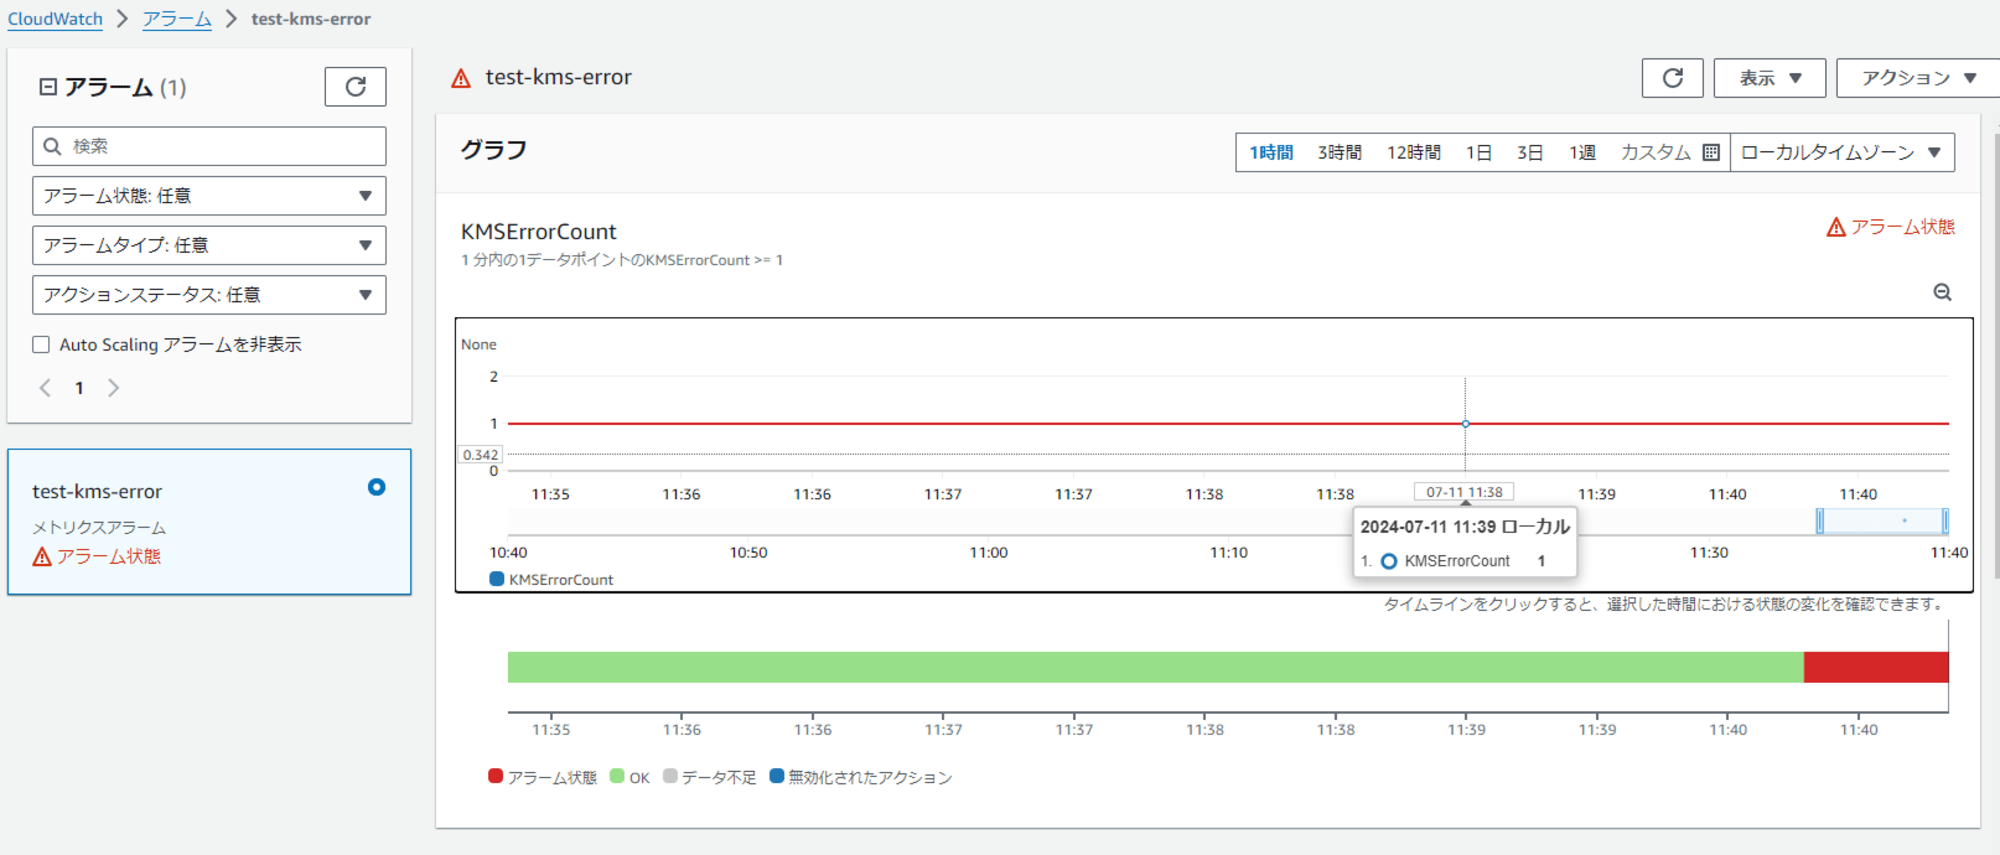Select the 1週 time range tab
Viewport: 2000px width, 855px height.
point(1581,152)
